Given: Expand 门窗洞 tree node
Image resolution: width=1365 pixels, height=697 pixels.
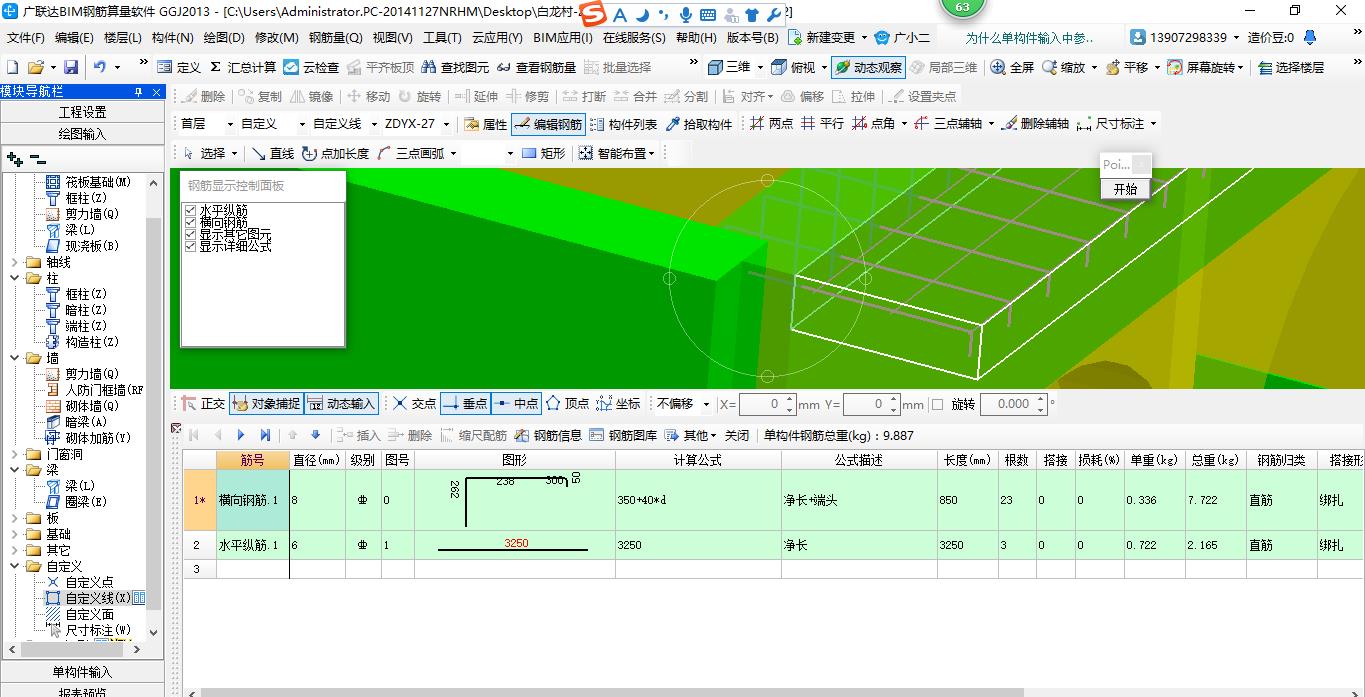Looking at the screenshot, I should point(15,454).
